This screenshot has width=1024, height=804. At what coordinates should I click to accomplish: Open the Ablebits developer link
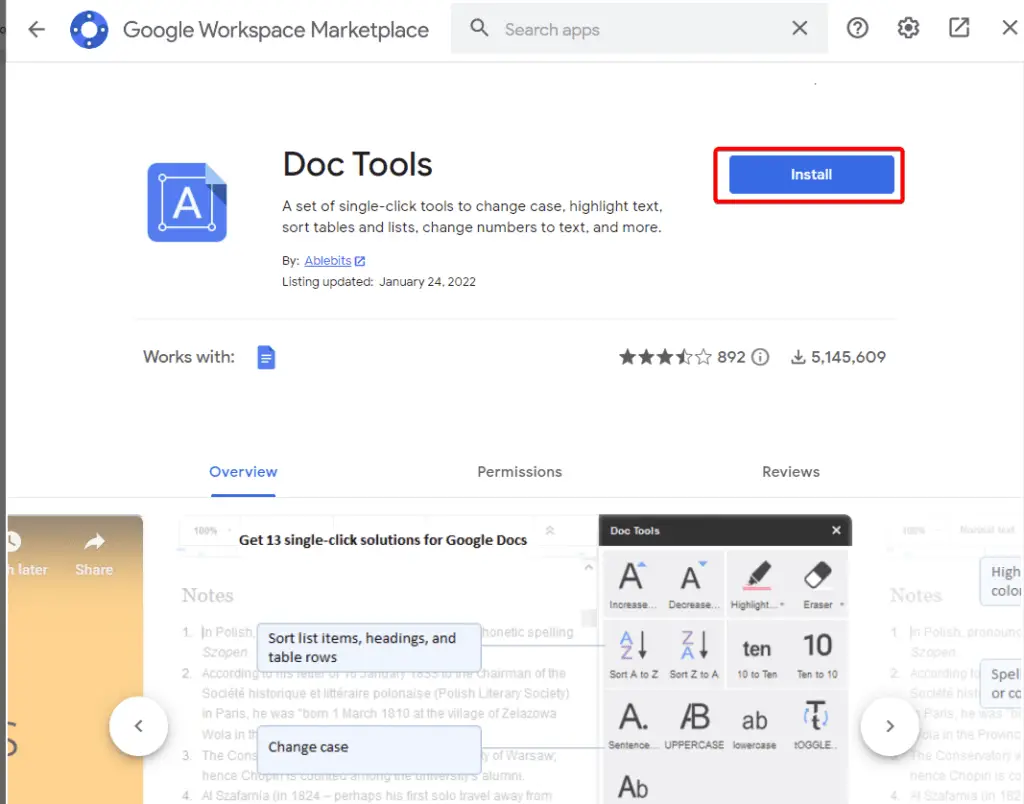click(x=328, y=260)
